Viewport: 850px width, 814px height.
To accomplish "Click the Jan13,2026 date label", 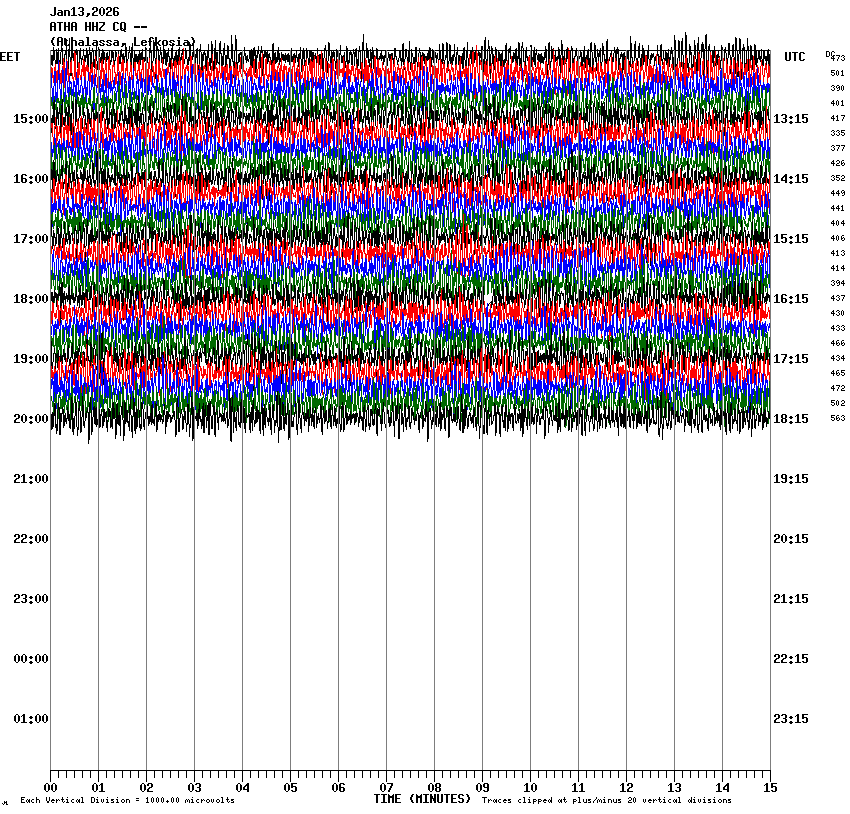I will (x=84, y=12).
